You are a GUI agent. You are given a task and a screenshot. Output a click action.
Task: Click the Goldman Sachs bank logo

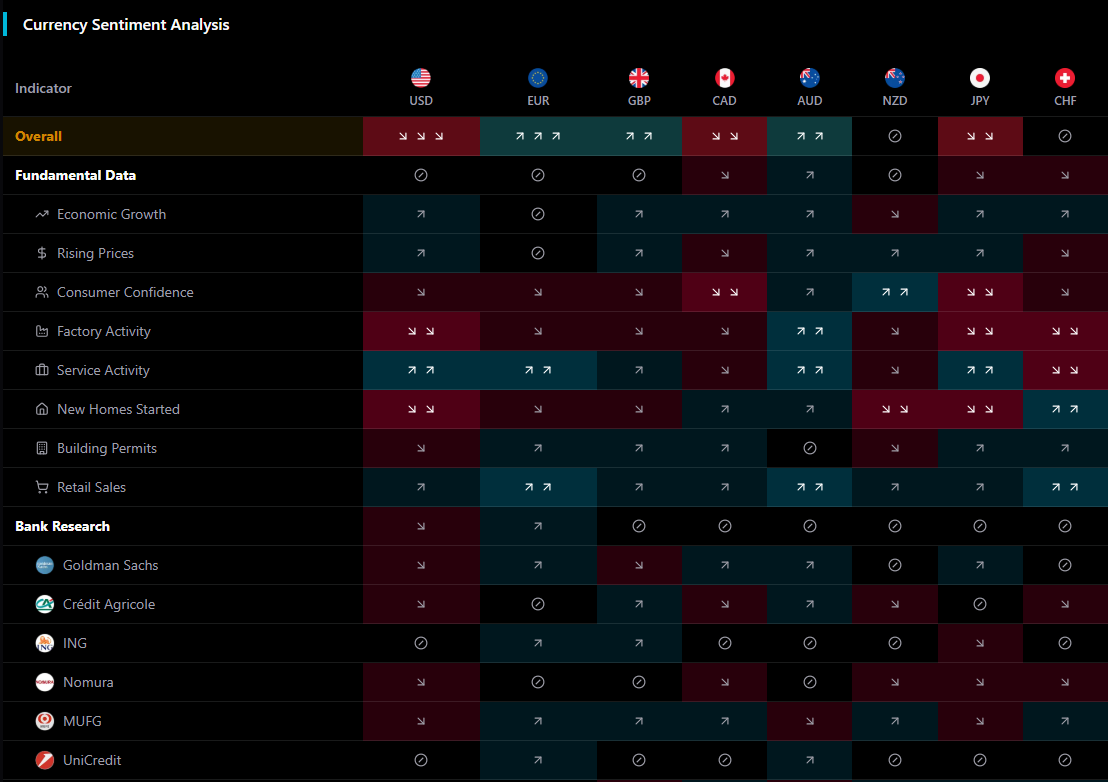[x=44, y=565]
